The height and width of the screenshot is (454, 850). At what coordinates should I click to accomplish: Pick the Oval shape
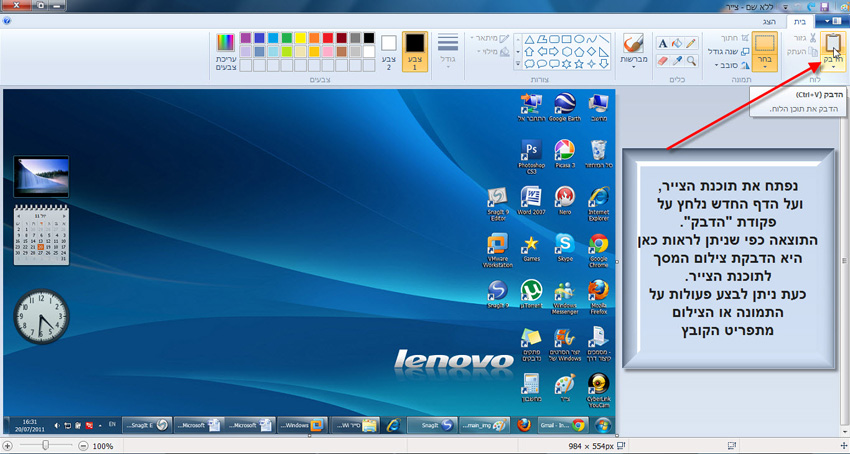579,39
